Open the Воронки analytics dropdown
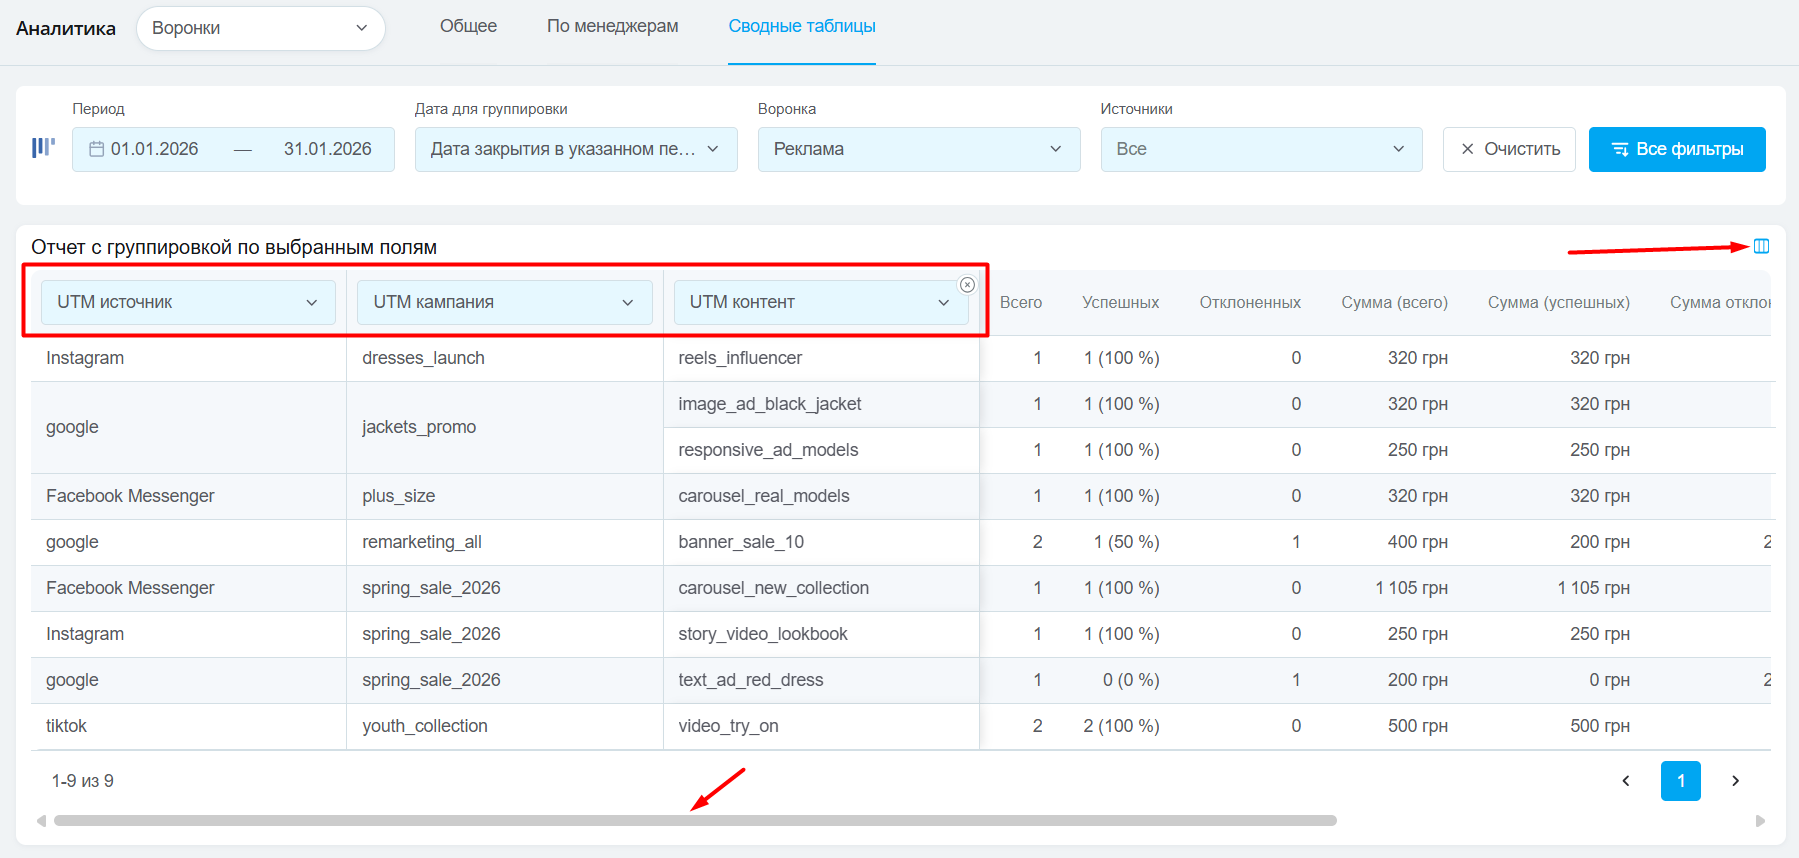Viewport: 1799px width, 858px height. (x=260, y=28)
